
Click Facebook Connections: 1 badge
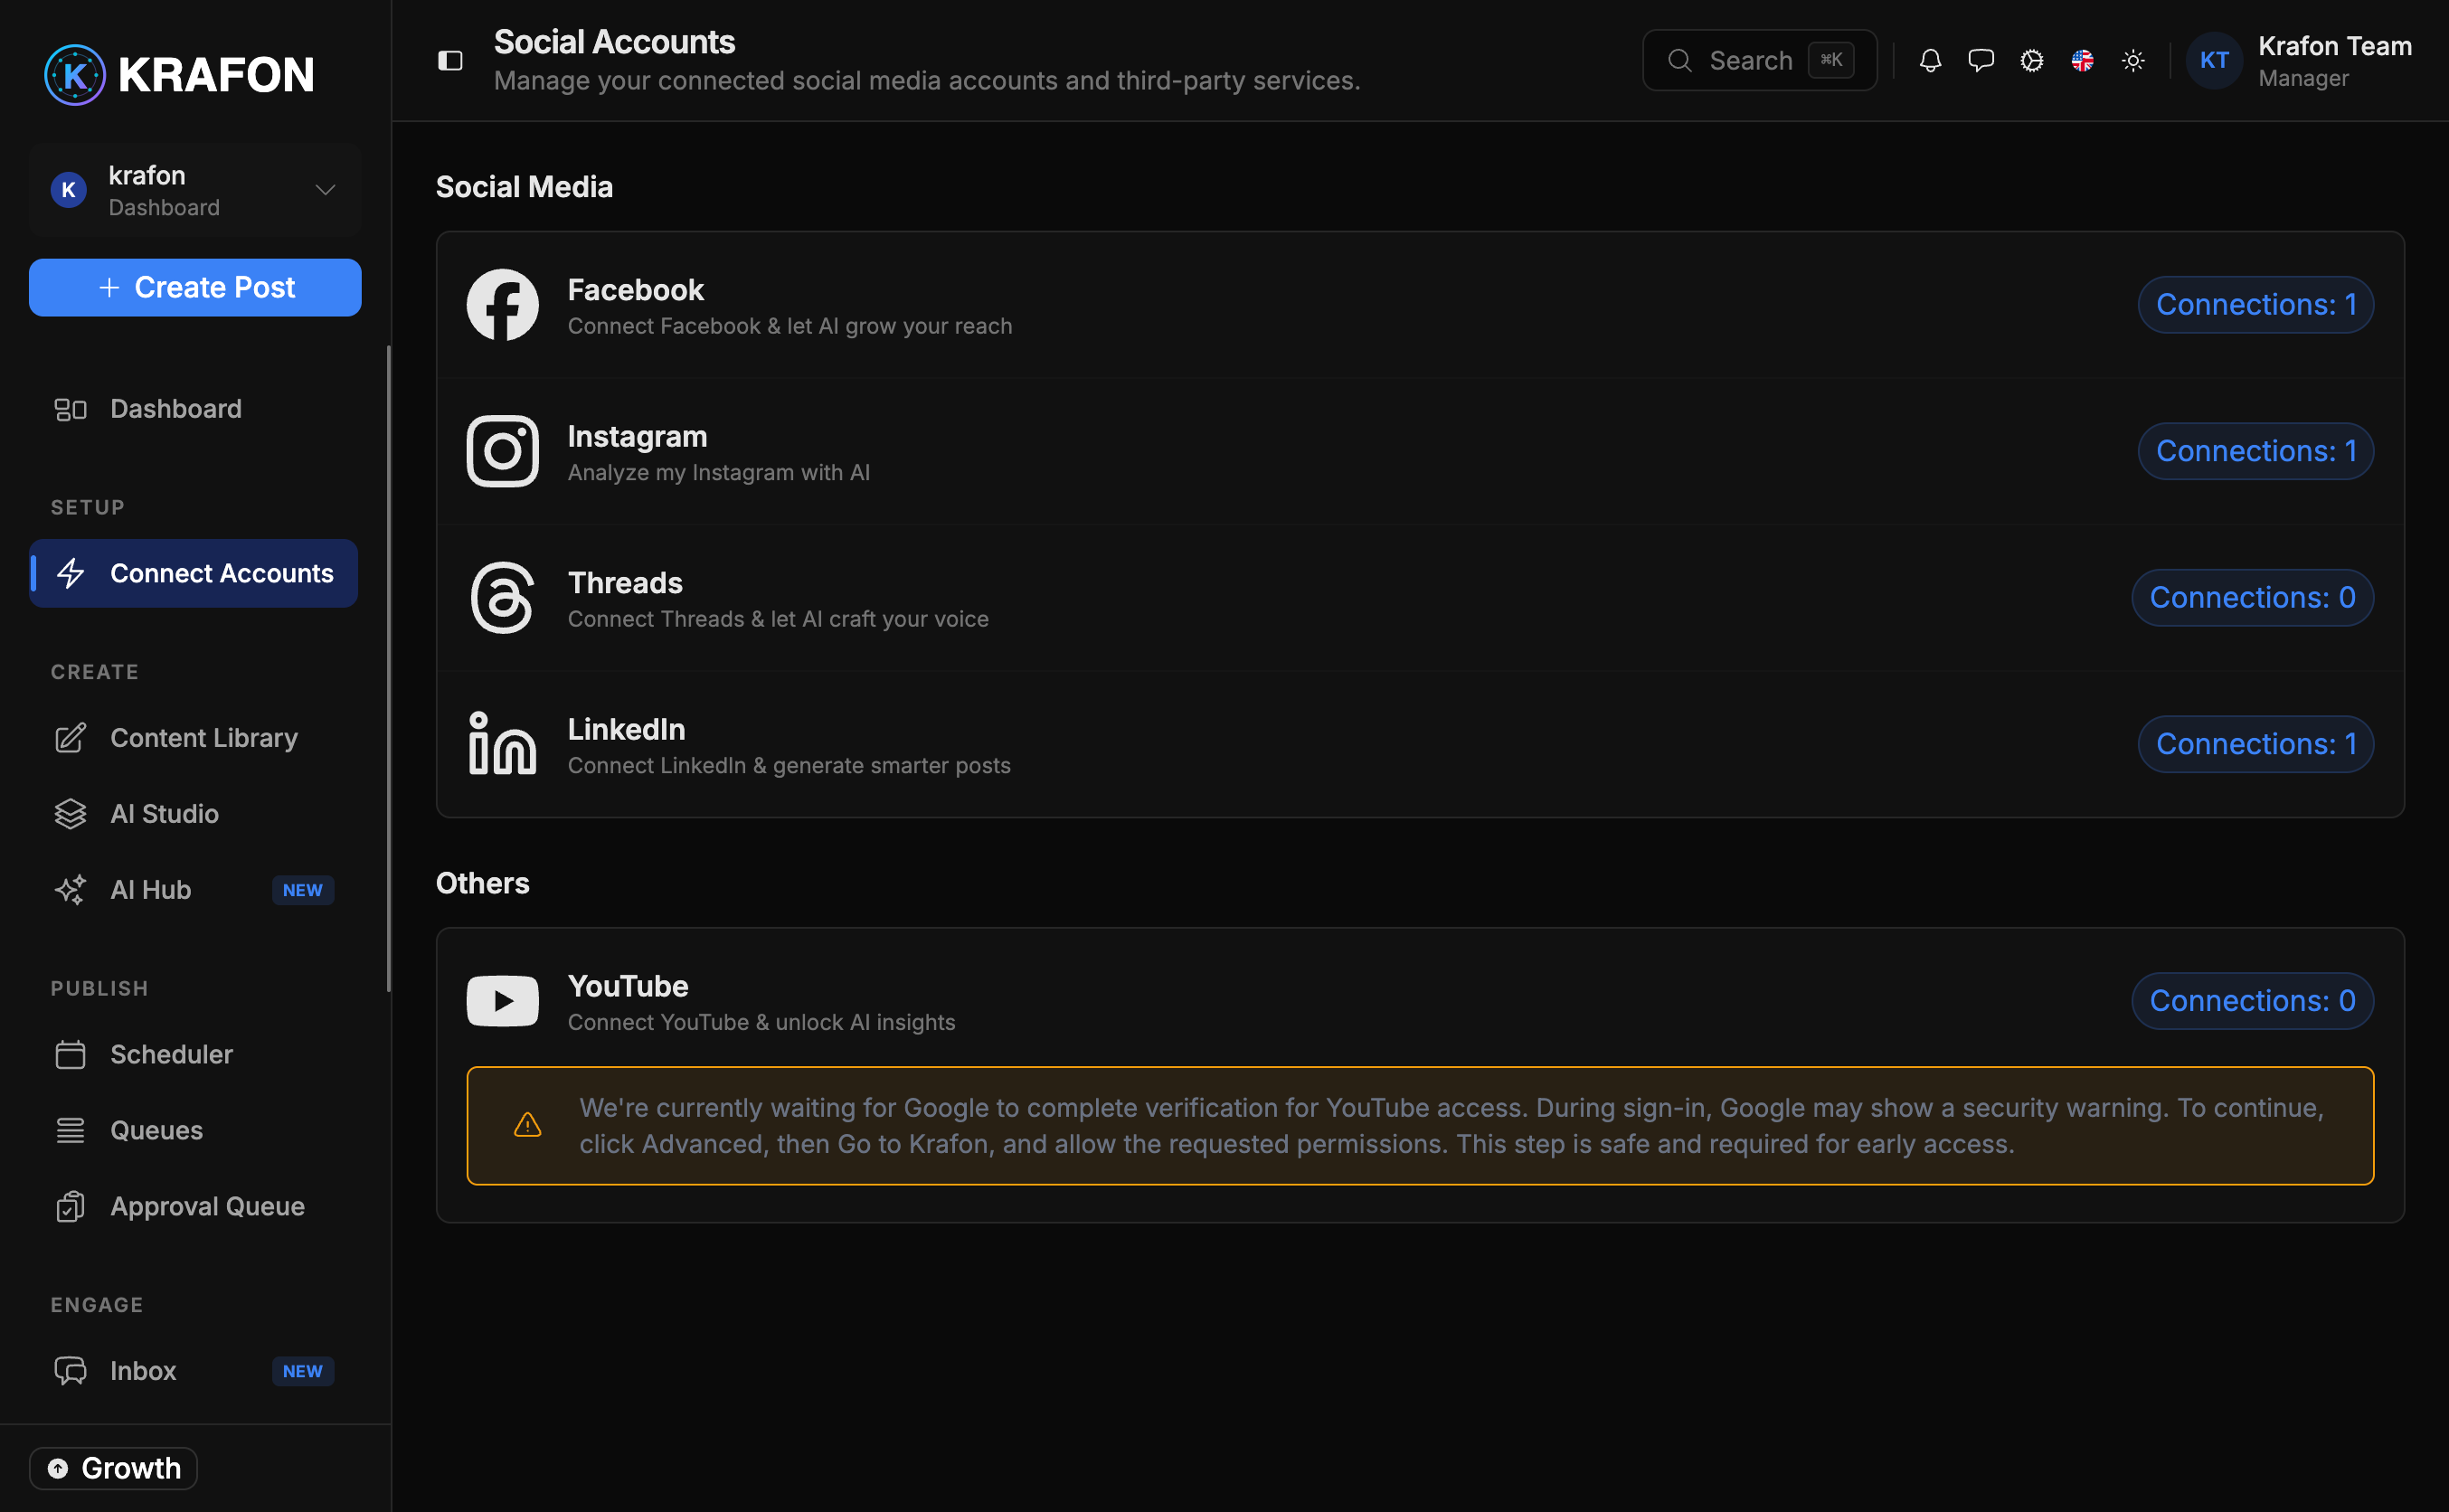pyautogui.click(x=2256, y=305)
